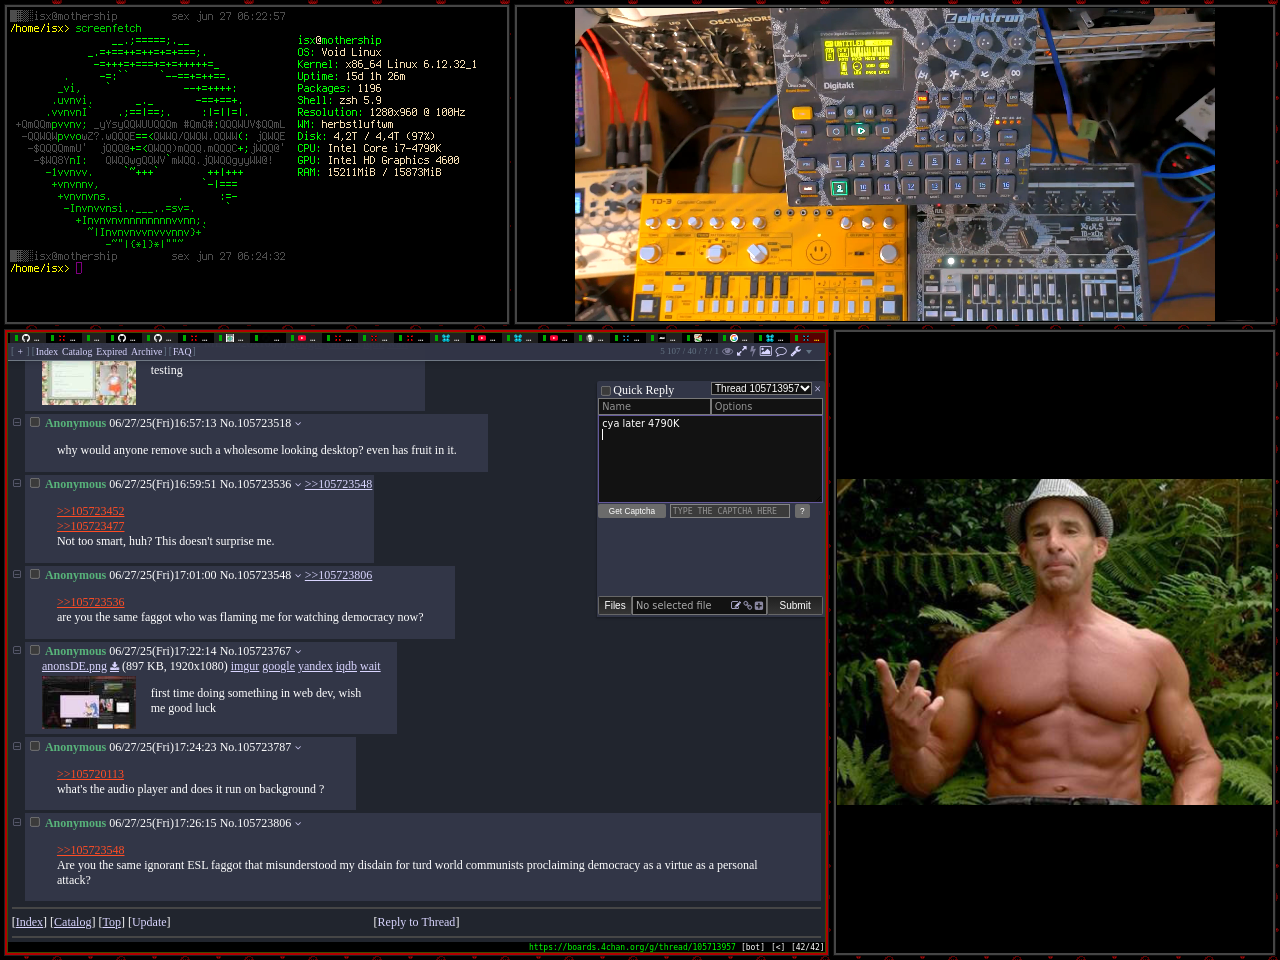This screenshot has height=960, width=1280.
Task: Go to Index in the top header
Action: 47,352
